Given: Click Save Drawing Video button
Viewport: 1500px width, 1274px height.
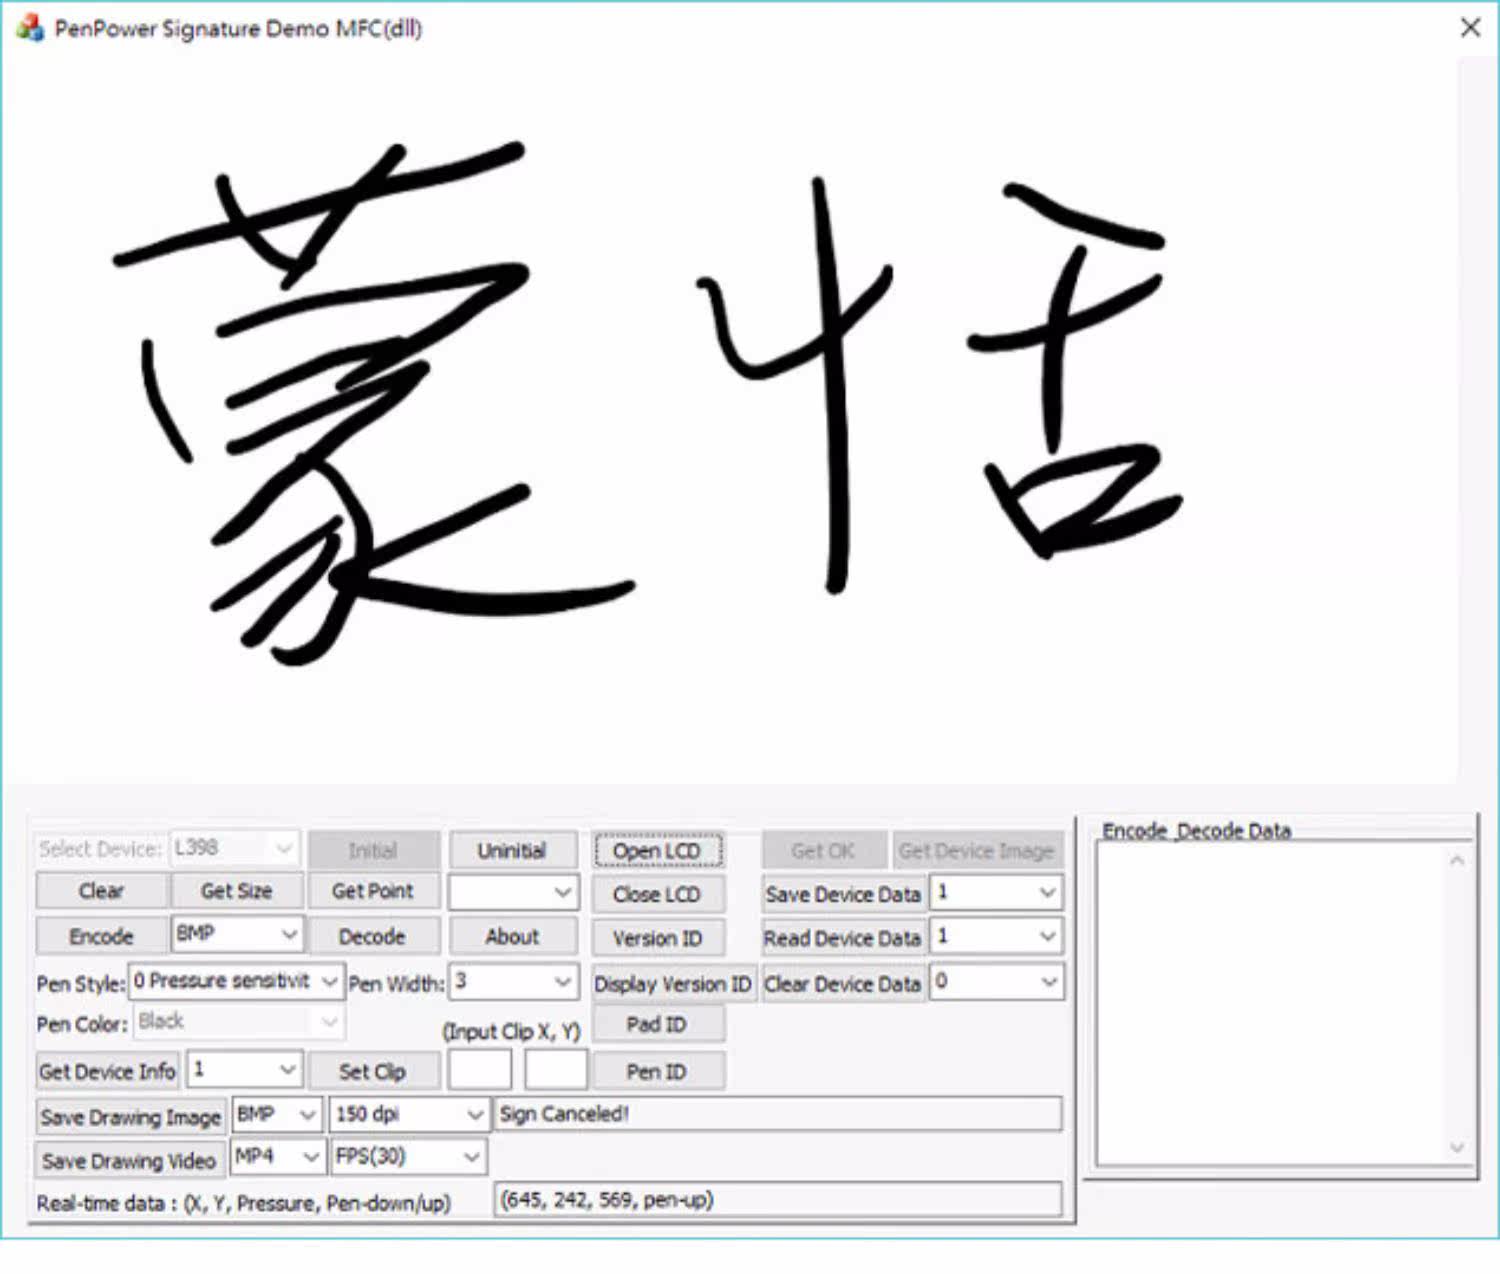Looking at the screenshot, I should tap(129, 1161).
